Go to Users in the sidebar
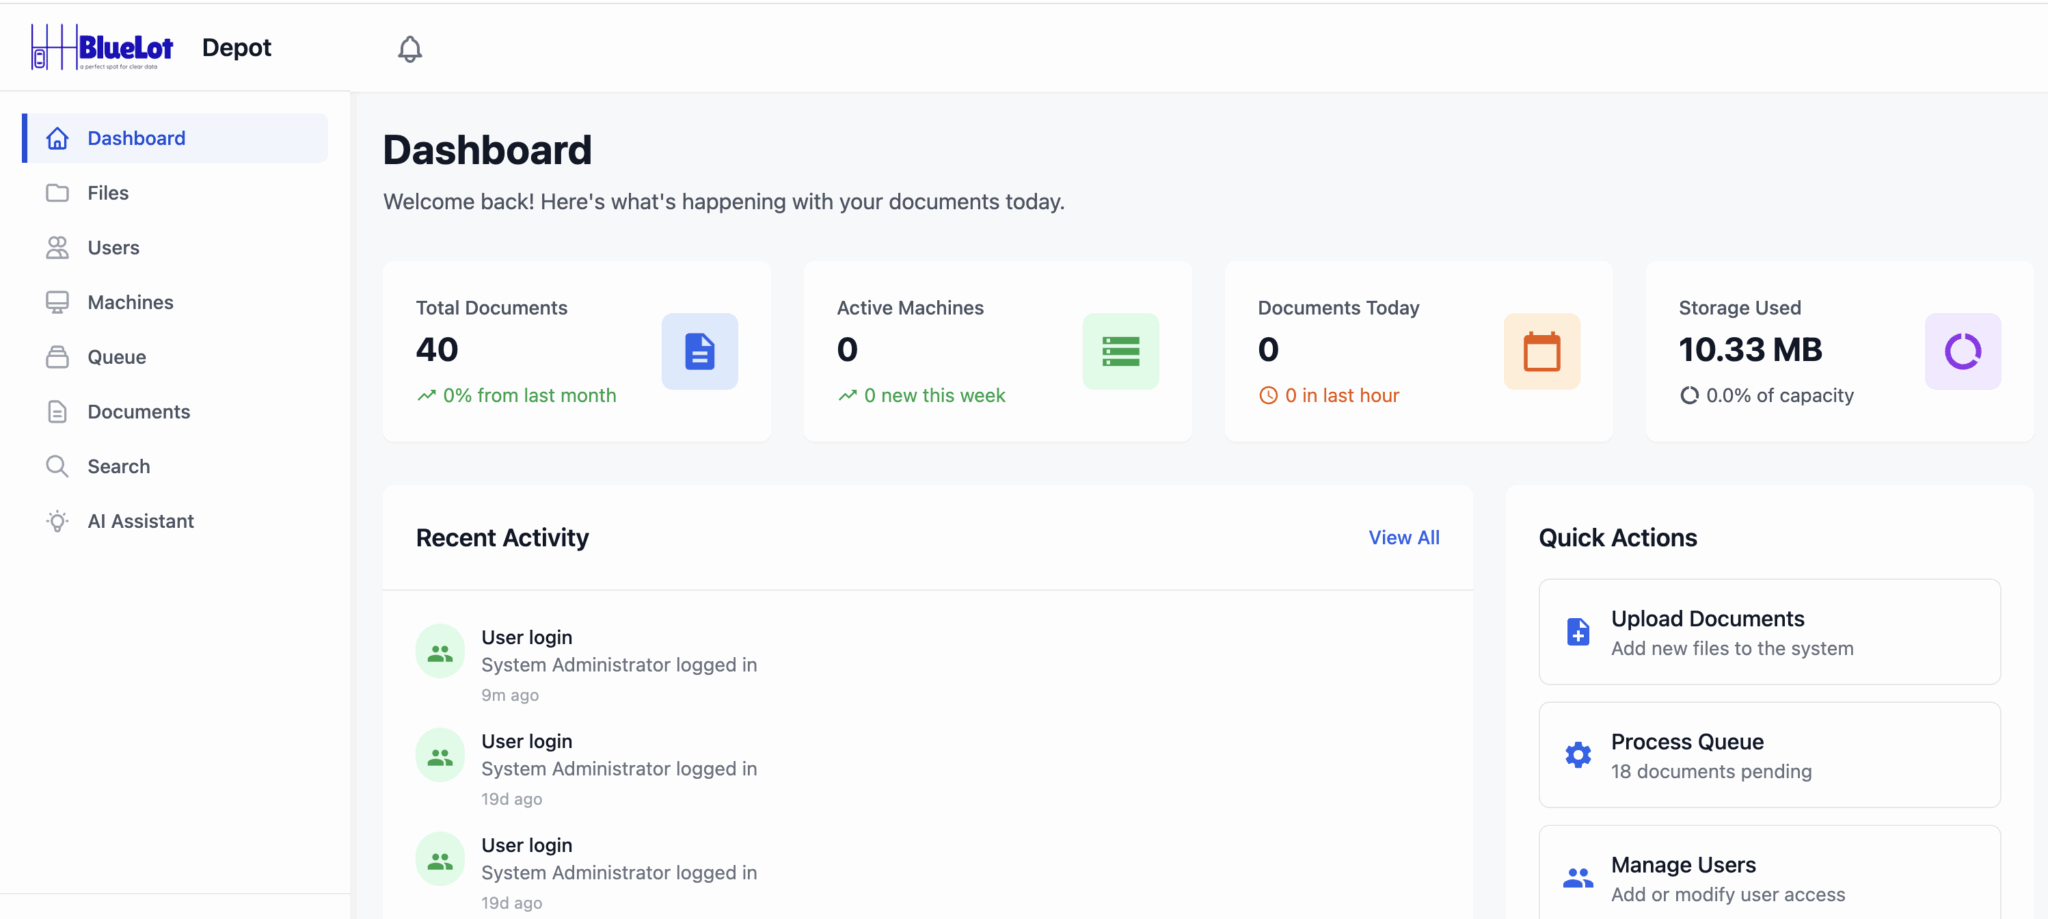This screenshot has width=2048, height=919. pos(113,248)
